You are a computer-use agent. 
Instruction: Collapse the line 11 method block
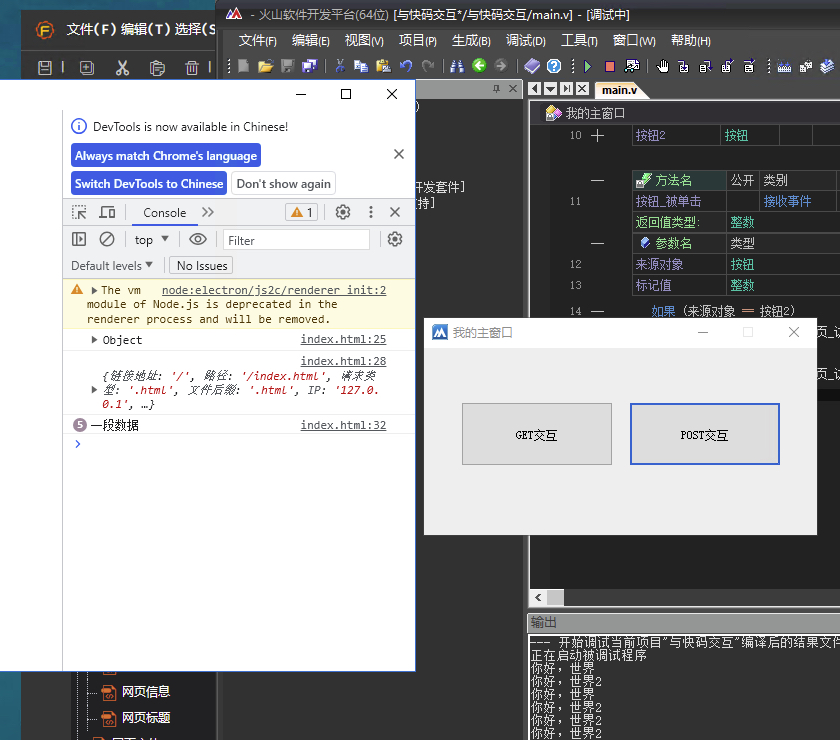(597, 181)
